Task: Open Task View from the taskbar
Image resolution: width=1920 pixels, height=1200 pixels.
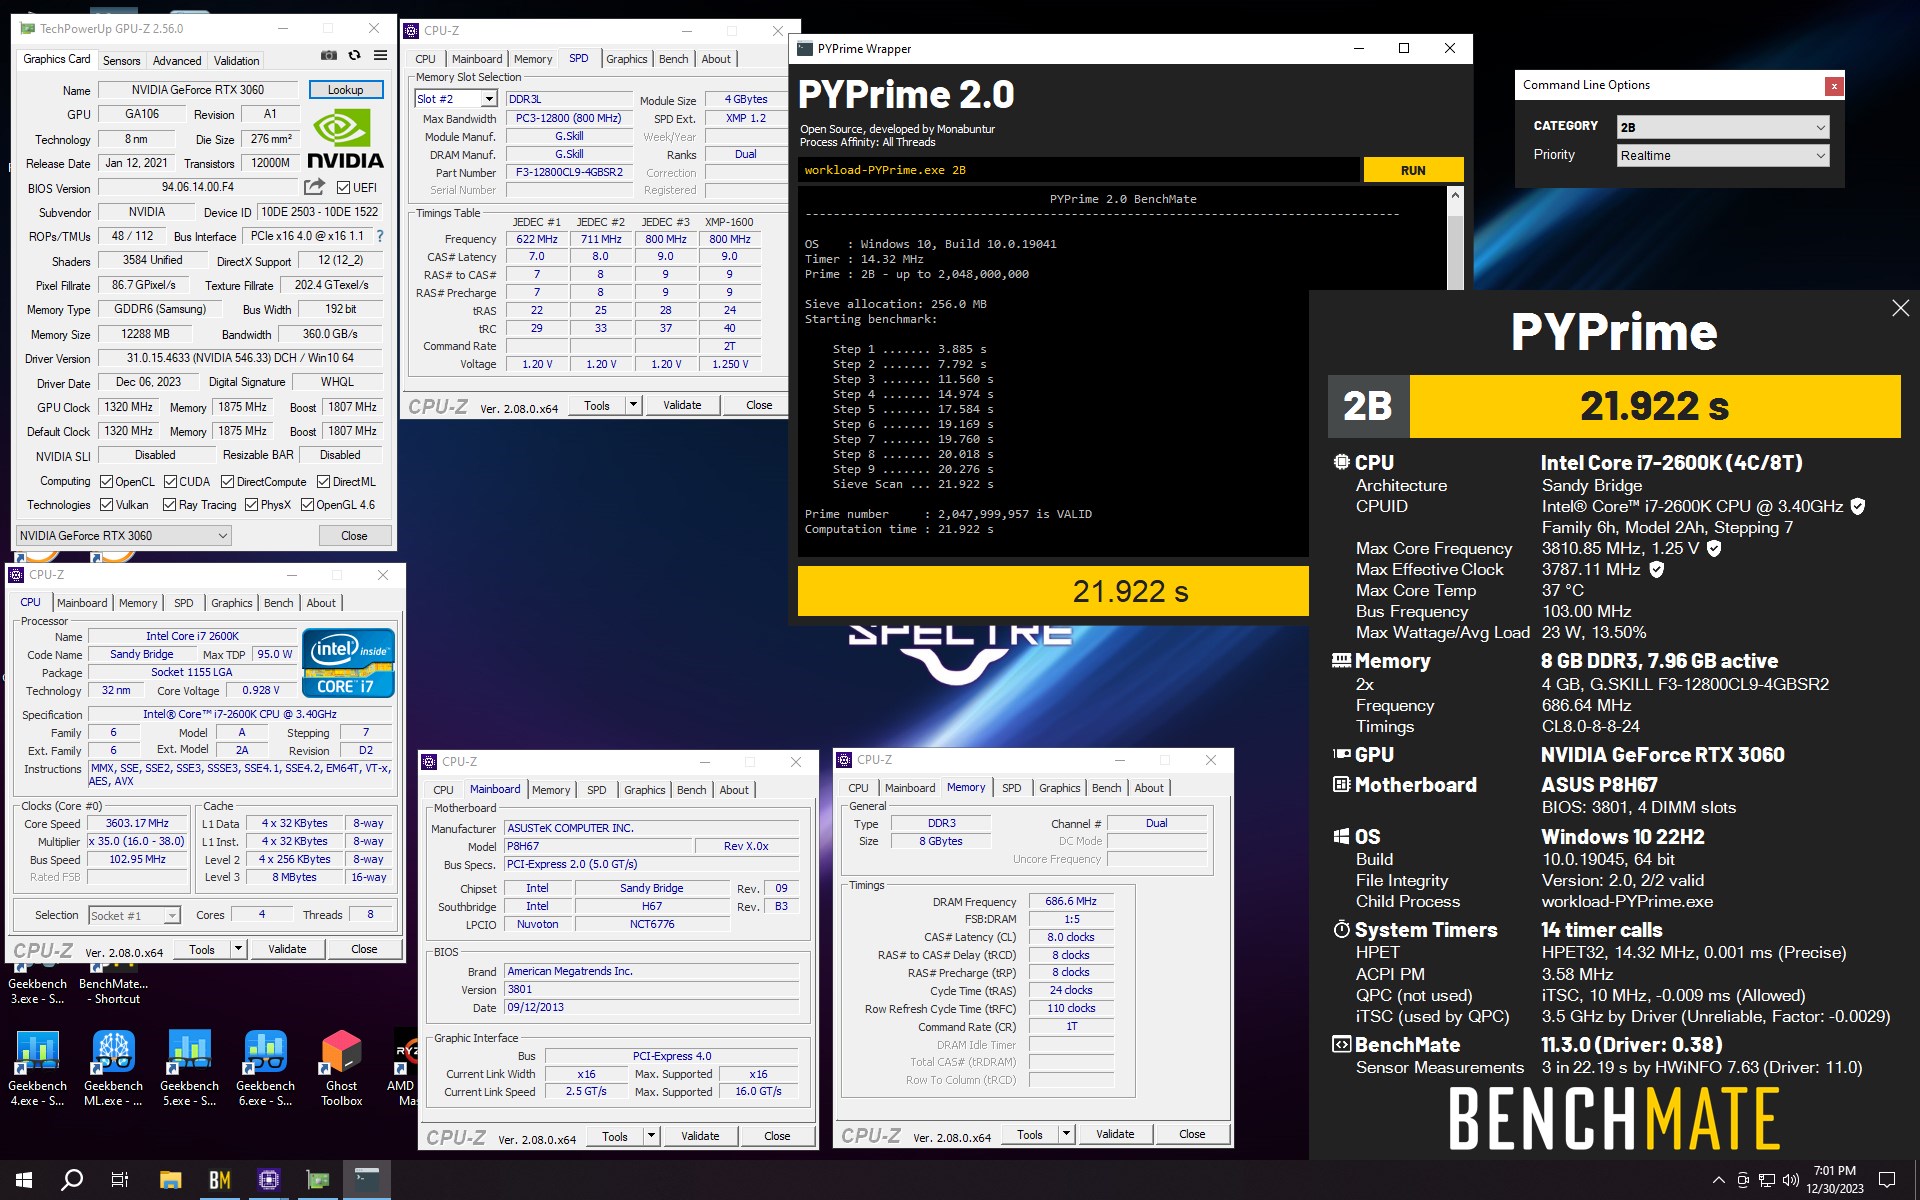Action: coord(120,1180)
